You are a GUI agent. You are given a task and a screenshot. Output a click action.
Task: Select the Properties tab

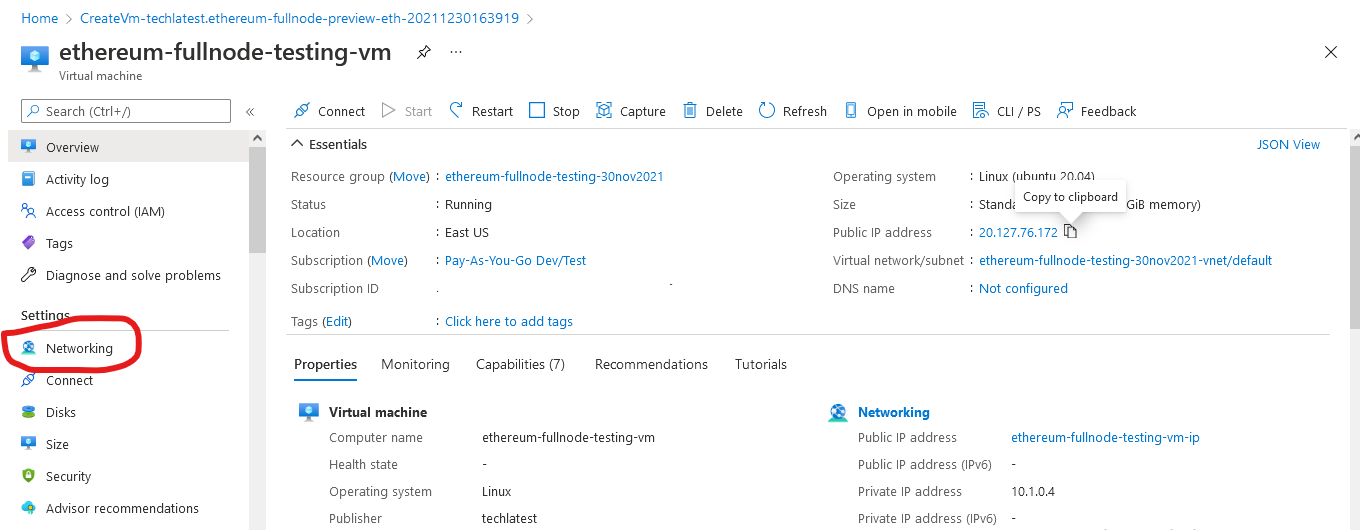click(x=326, y=364)
